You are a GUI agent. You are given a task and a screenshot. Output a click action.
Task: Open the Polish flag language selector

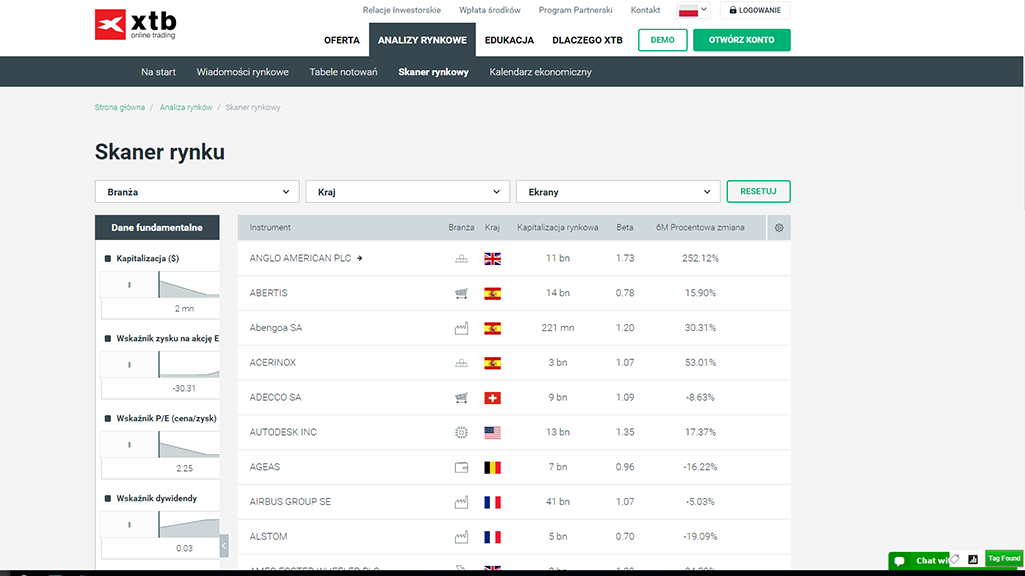tap(693, 11)
